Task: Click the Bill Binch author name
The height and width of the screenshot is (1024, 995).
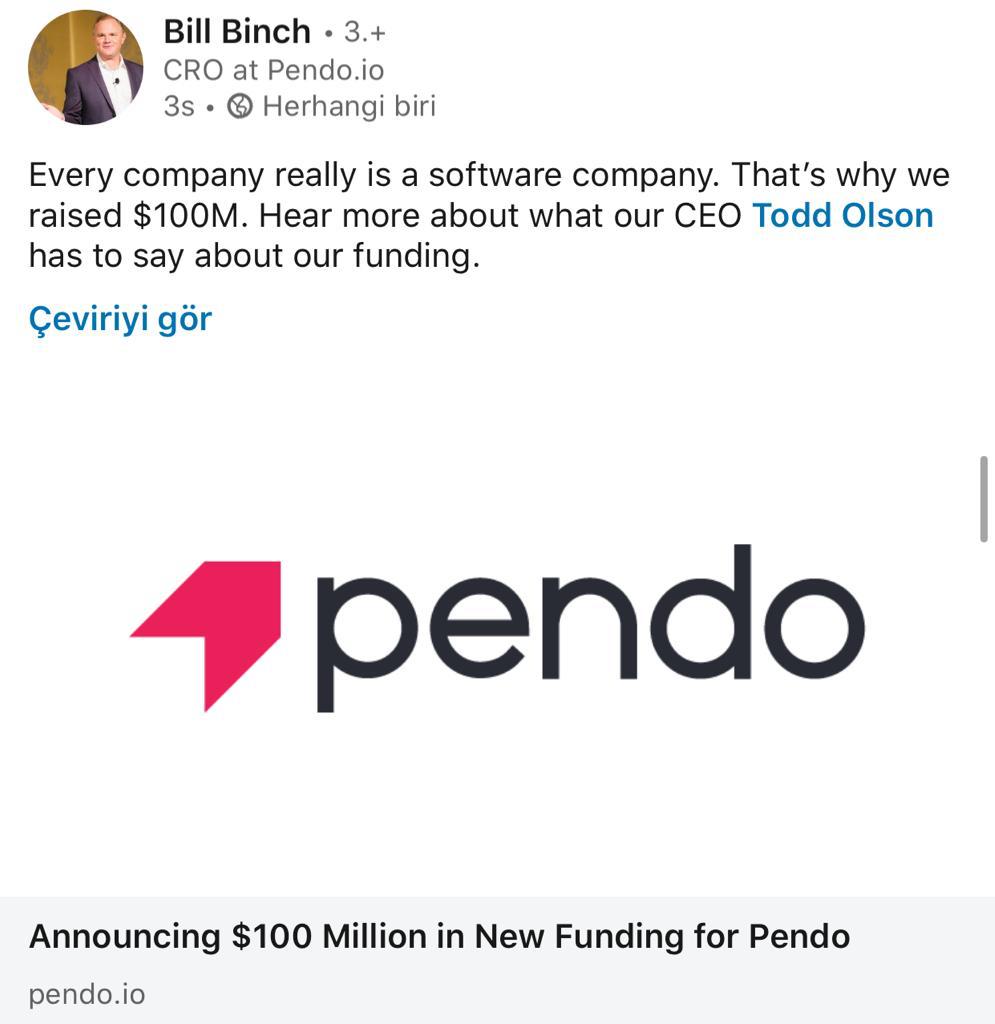Action: [x=237, y=32]
